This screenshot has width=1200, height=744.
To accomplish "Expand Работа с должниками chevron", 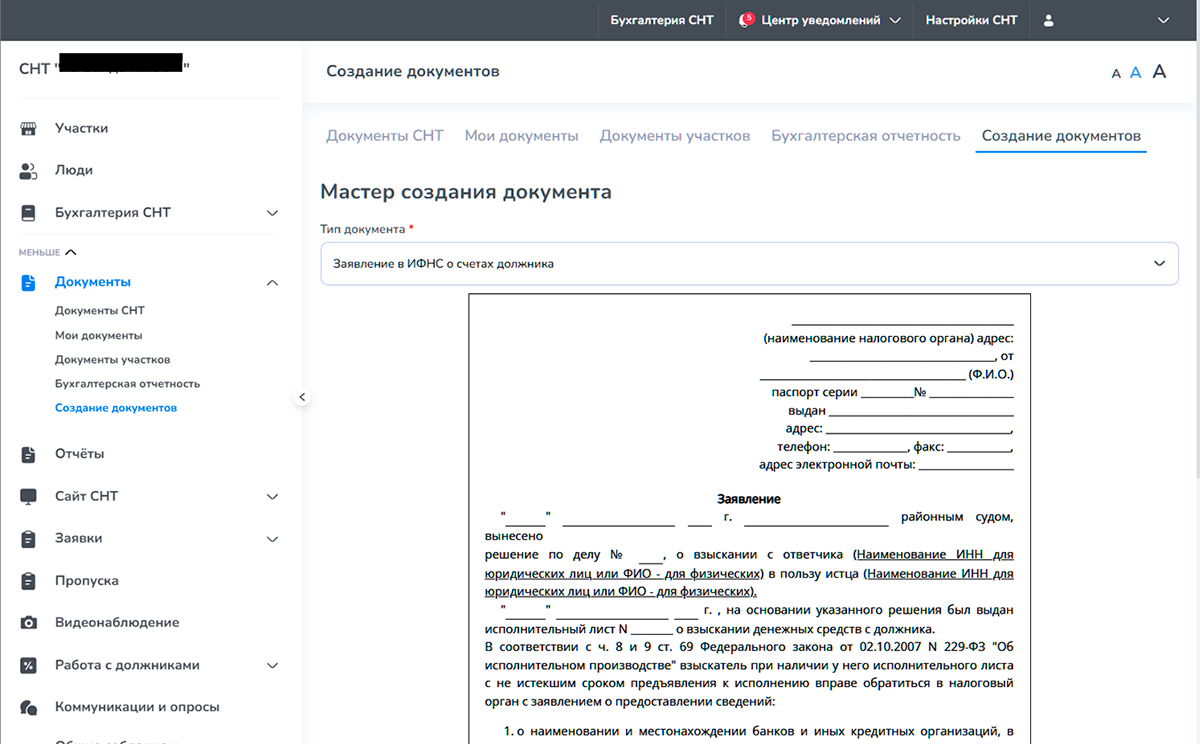I will click(x=272, y=665).
